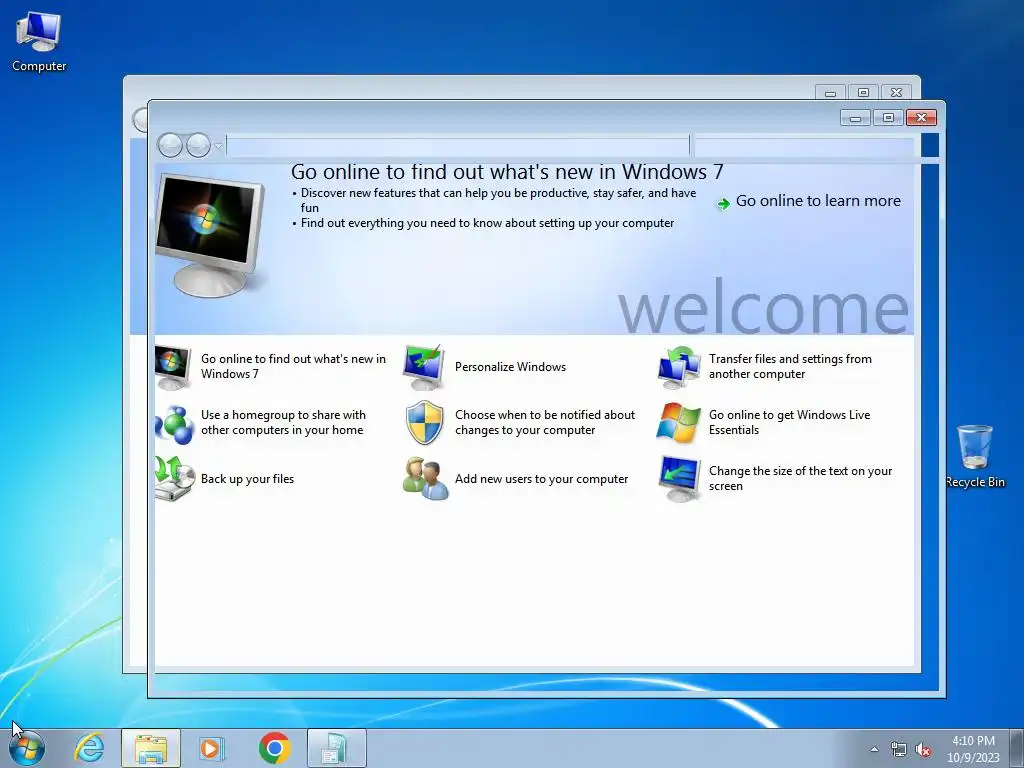
Task: Close the back window behind
Action: (x=897, y=93)
